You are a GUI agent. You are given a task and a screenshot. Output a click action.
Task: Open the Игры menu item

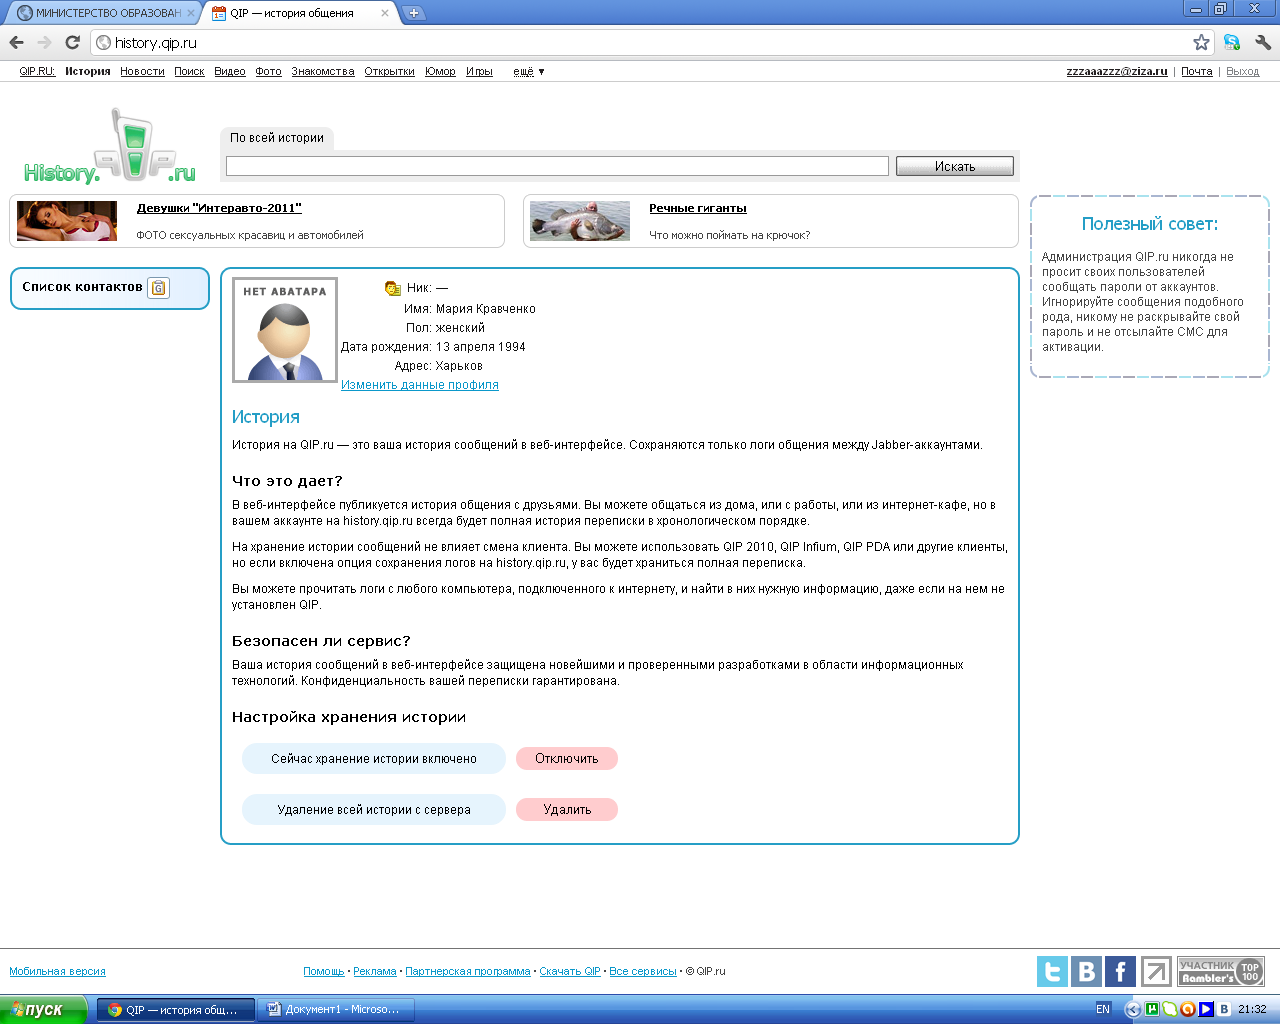click(x=479, y=71)
